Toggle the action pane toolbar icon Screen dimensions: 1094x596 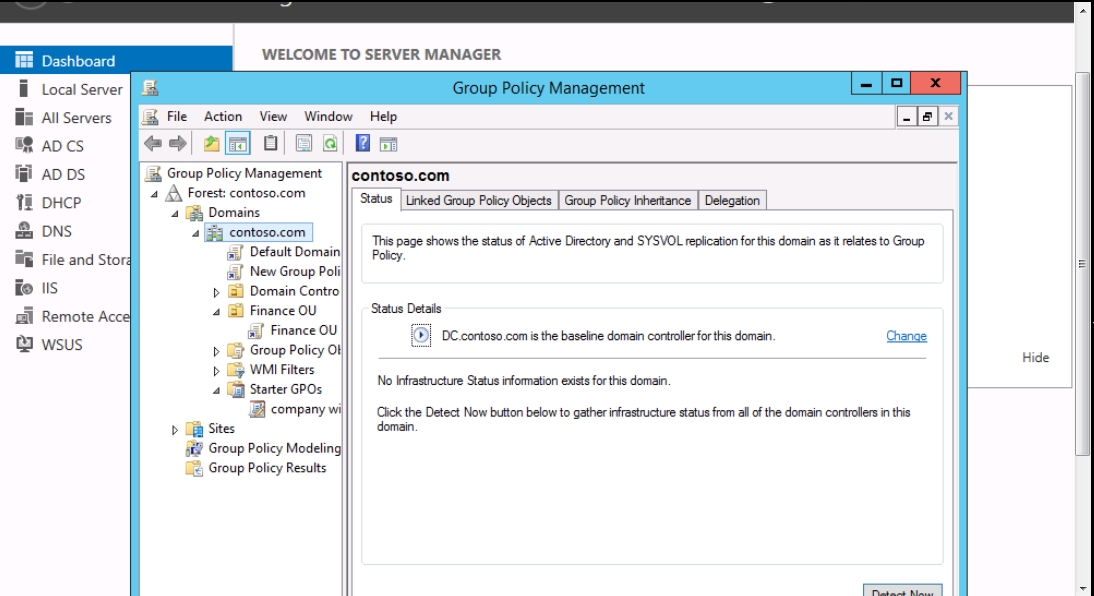389,144
